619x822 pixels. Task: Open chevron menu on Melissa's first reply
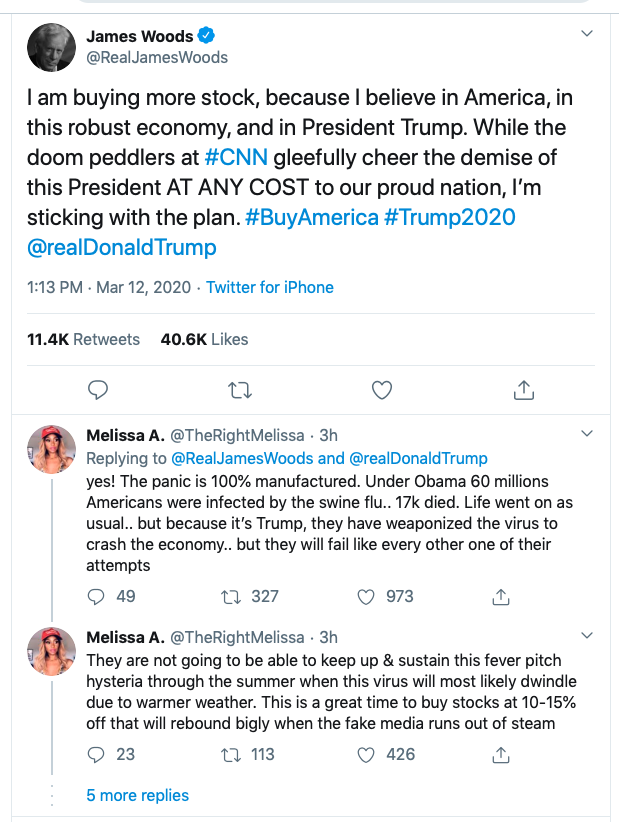587,434
